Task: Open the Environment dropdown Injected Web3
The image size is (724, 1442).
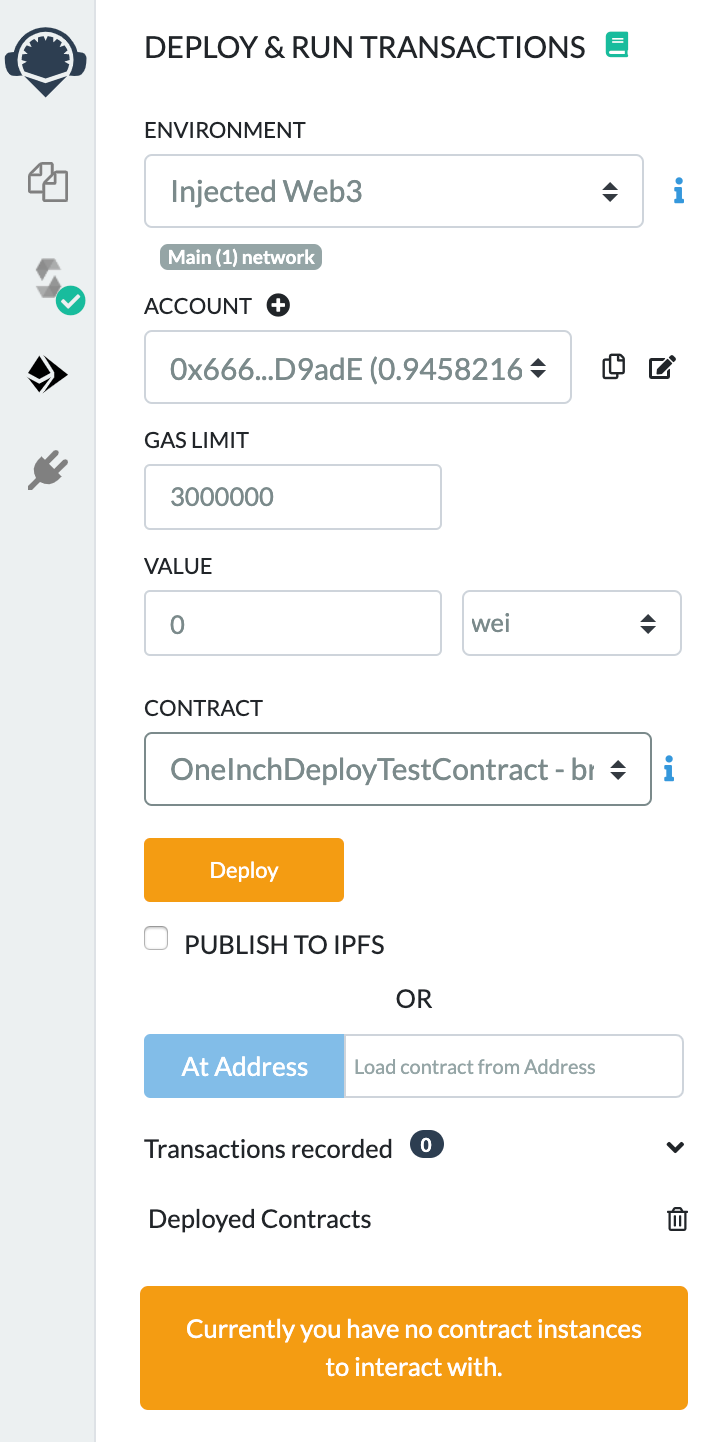Action: [x=394, y=191]
